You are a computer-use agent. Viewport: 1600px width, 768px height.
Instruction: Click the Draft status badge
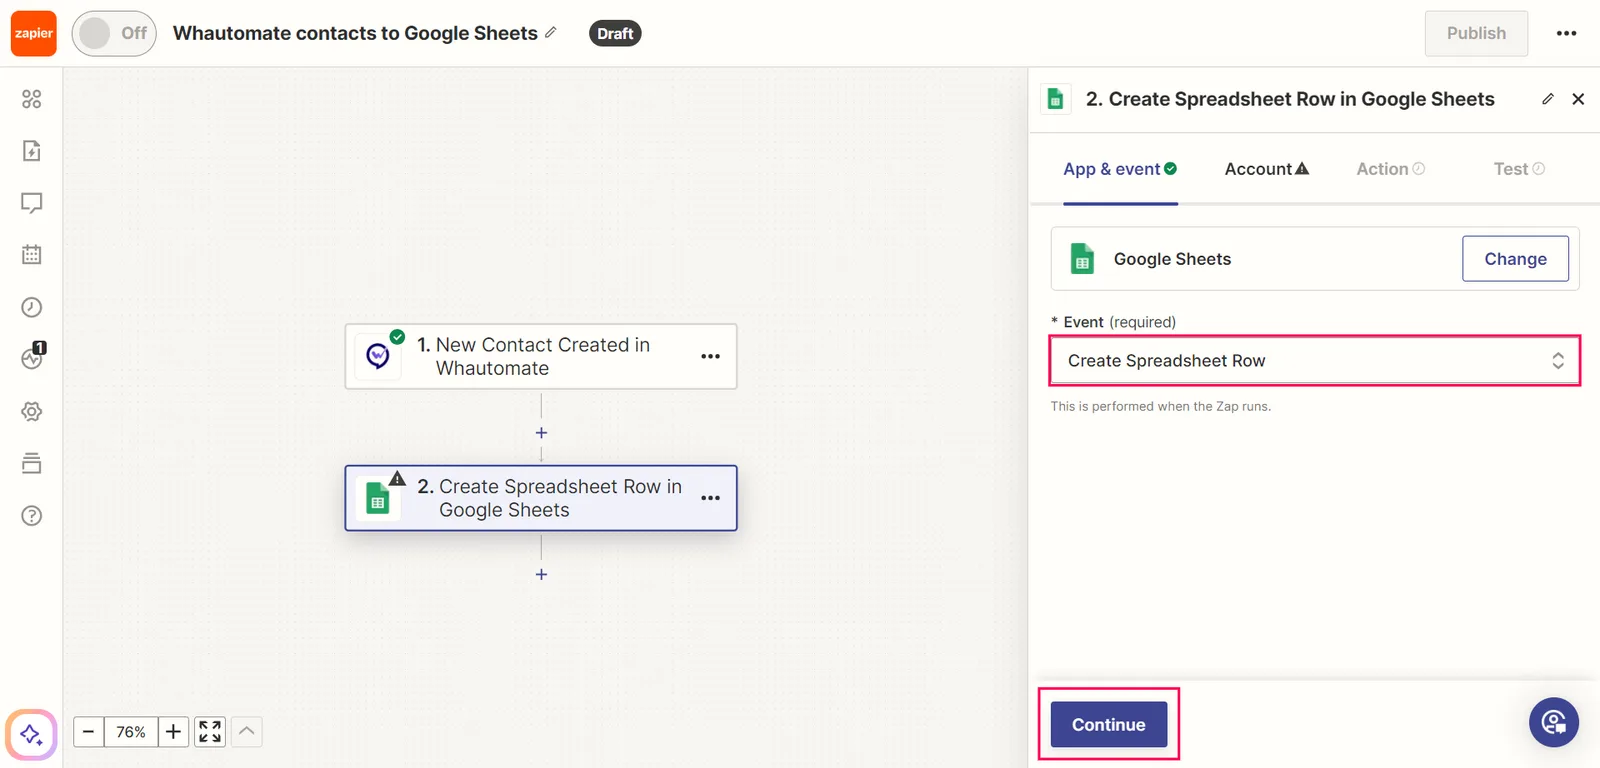[615, 33]
